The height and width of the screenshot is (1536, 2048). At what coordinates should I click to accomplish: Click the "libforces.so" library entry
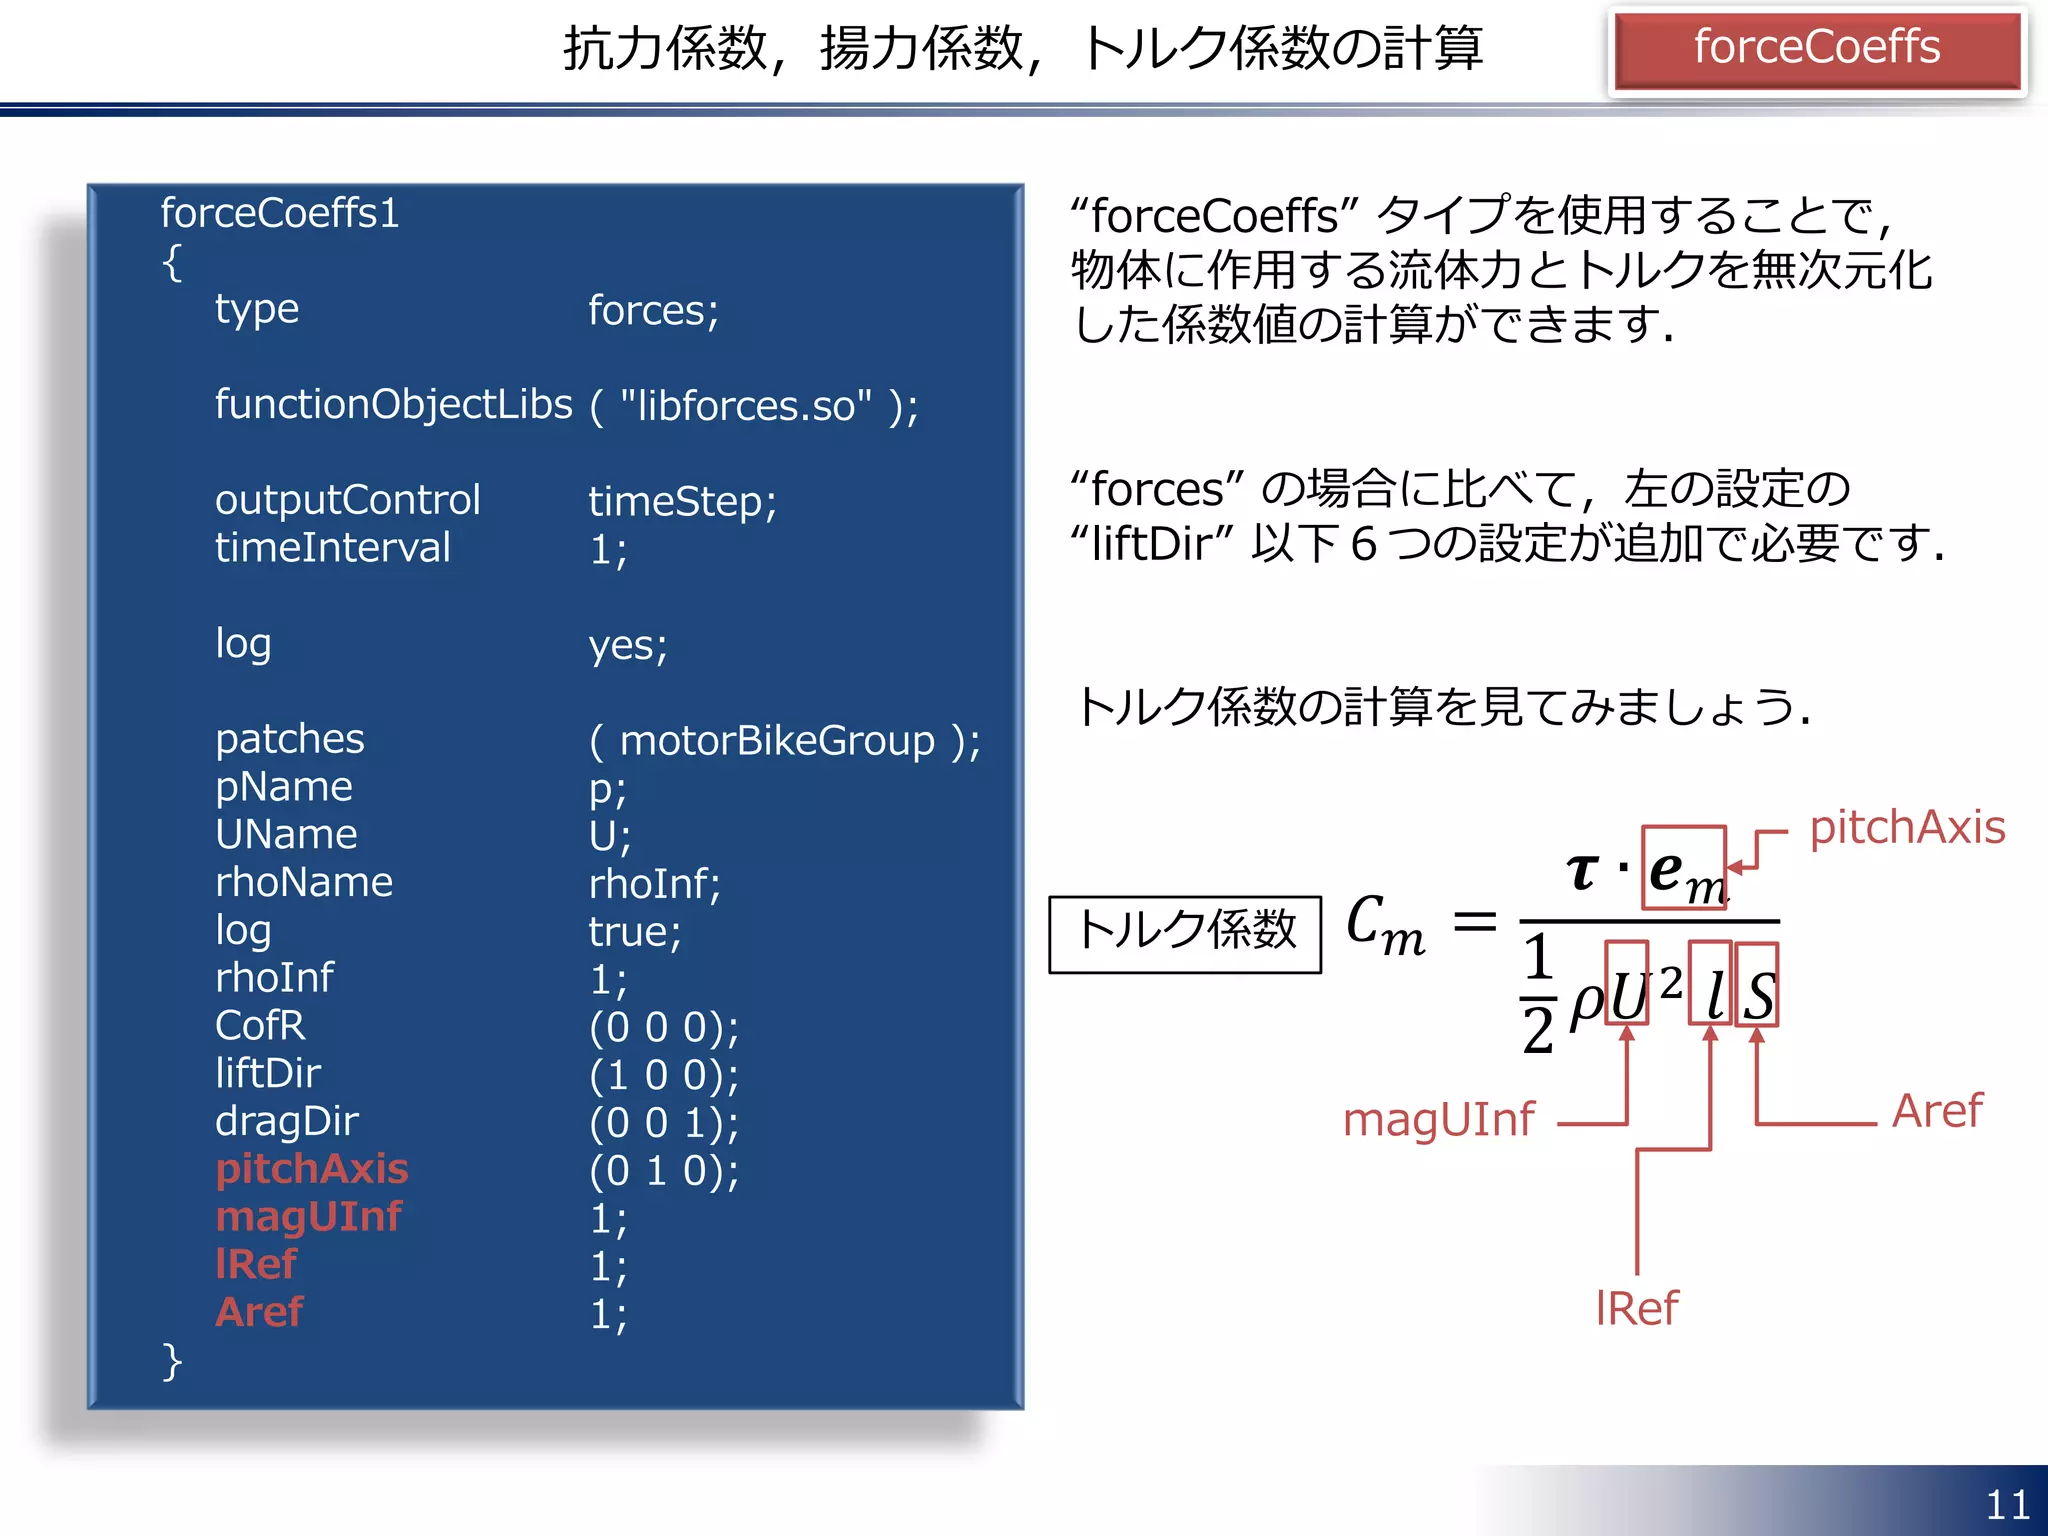click(745, 406)
